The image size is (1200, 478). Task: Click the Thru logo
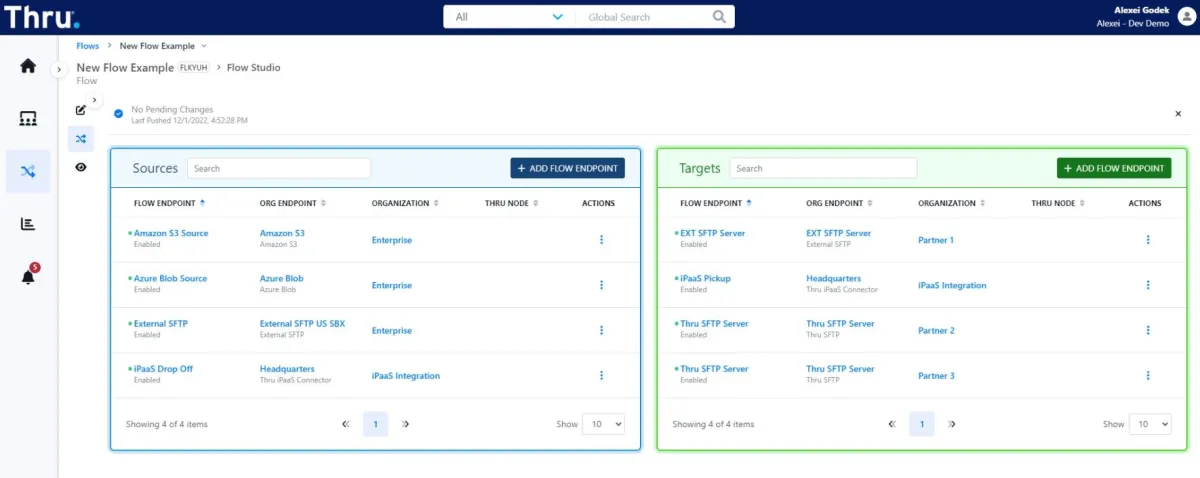click(41, 17)
